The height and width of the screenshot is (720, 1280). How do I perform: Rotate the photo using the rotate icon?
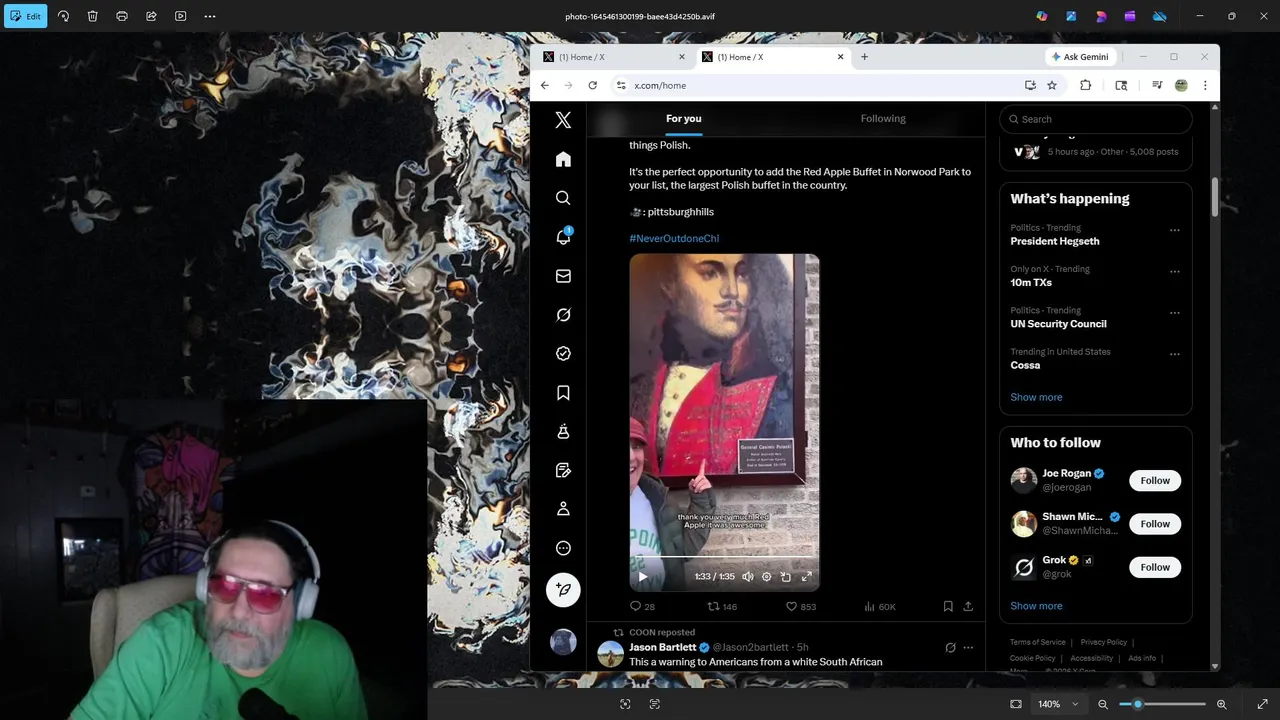tap(63, 16)
